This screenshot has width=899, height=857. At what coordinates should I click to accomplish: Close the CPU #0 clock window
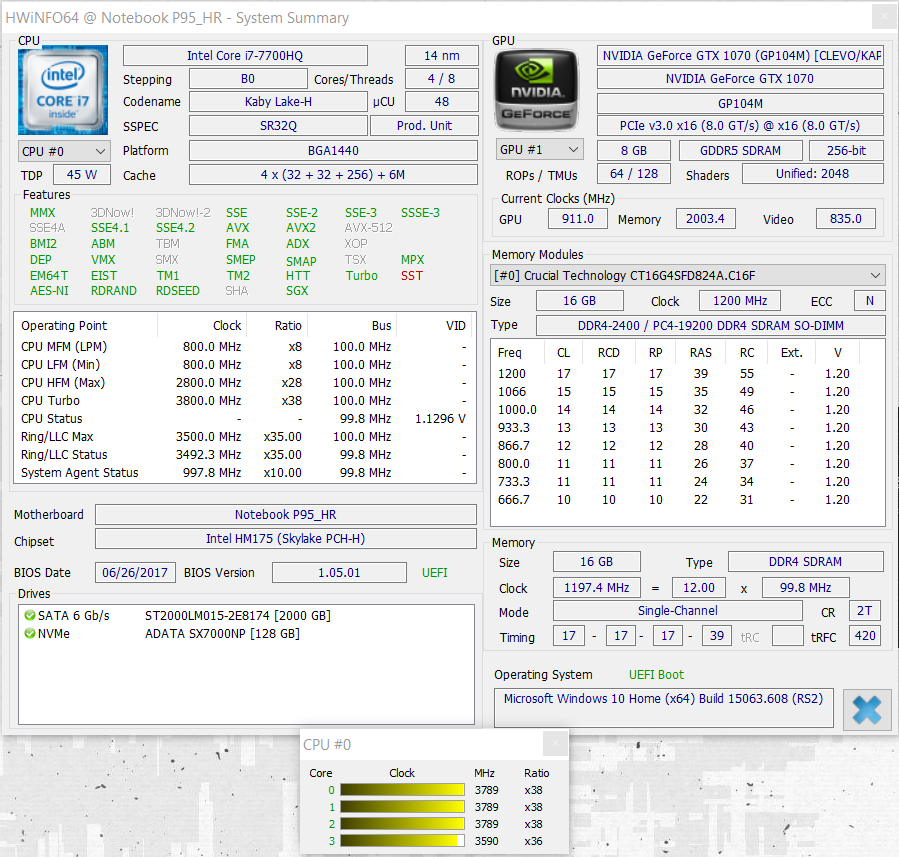[555, 744]
